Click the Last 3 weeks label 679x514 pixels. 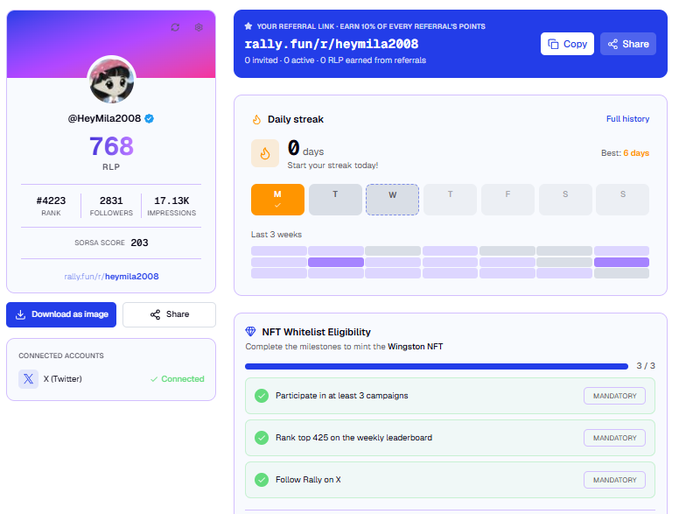[276, 234]
